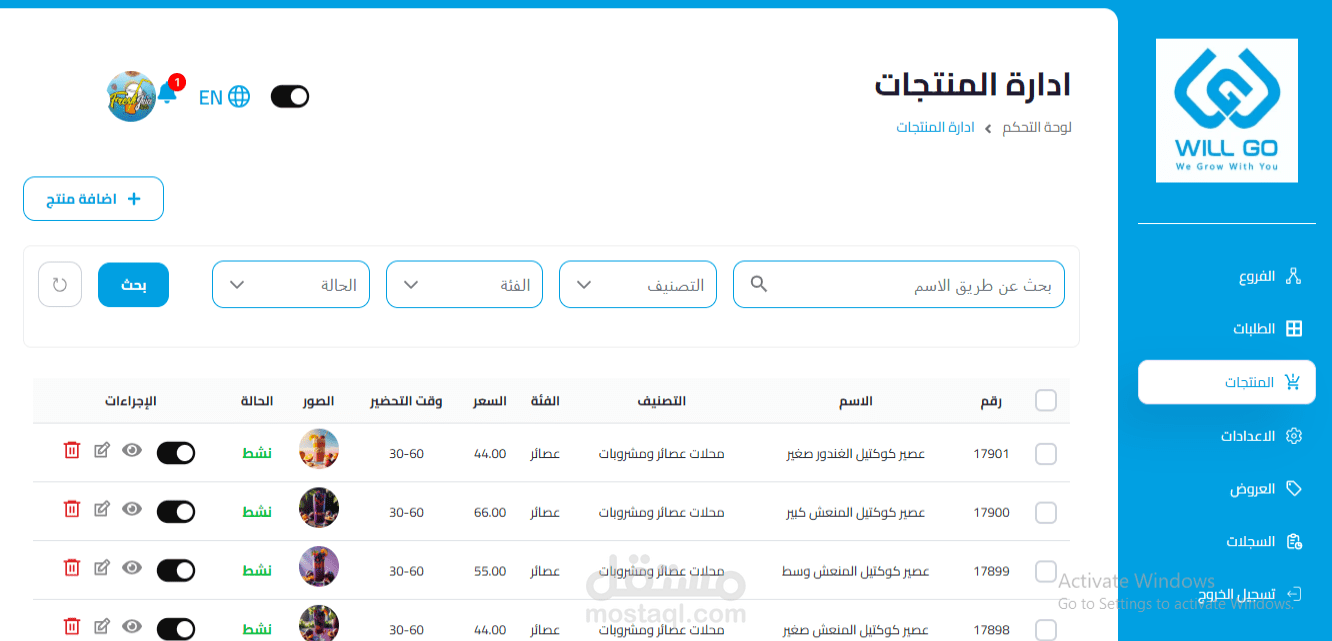Click the plus icon in اضافة منتج
The image size is (1332, 641).
tap(134, 199)
